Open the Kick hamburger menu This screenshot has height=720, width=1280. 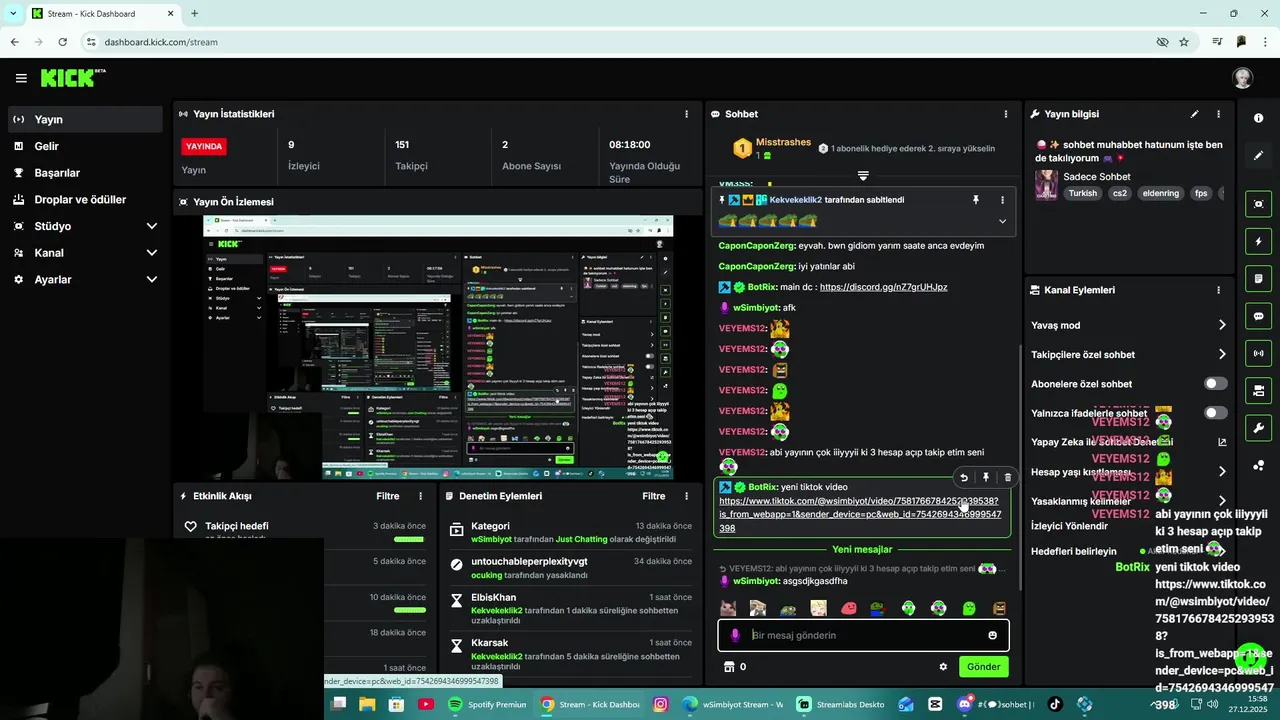pyautogui.click(x=21, y=78)
